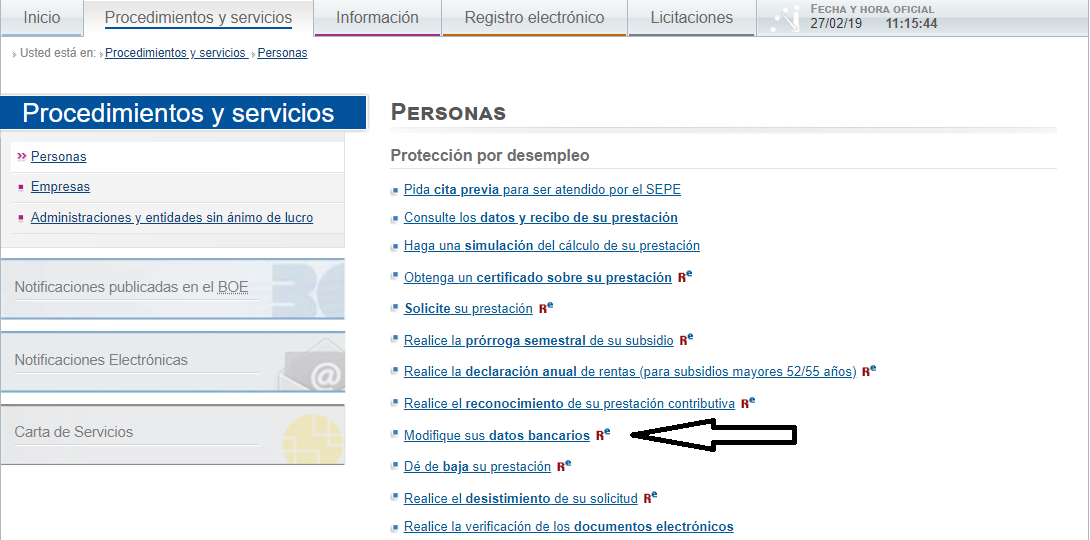Click the Re icon beside prórroga semestral link

[x=686, y=340]
